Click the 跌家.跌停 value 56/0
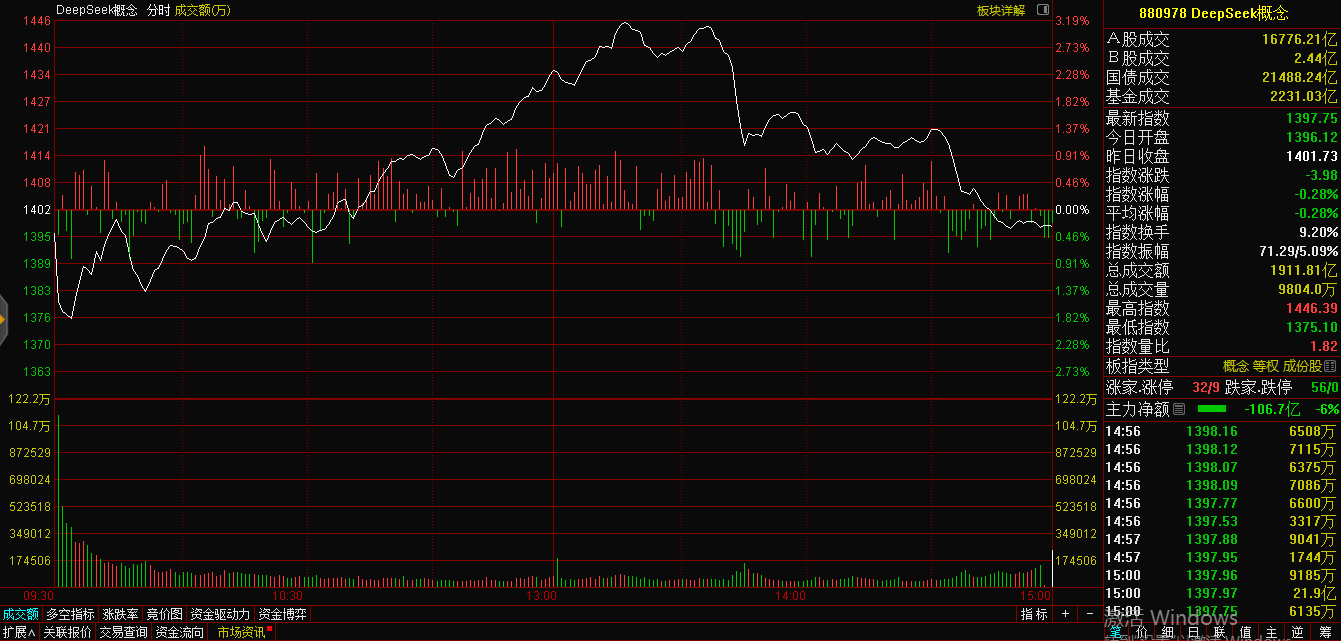Image resolution: width=1341 pixels, height=641 pixels. click(1324, 387)
